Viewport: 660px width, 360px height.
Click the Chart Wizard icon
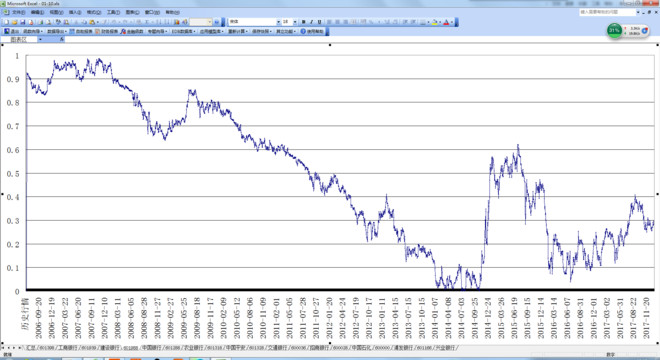pos(177,22)
